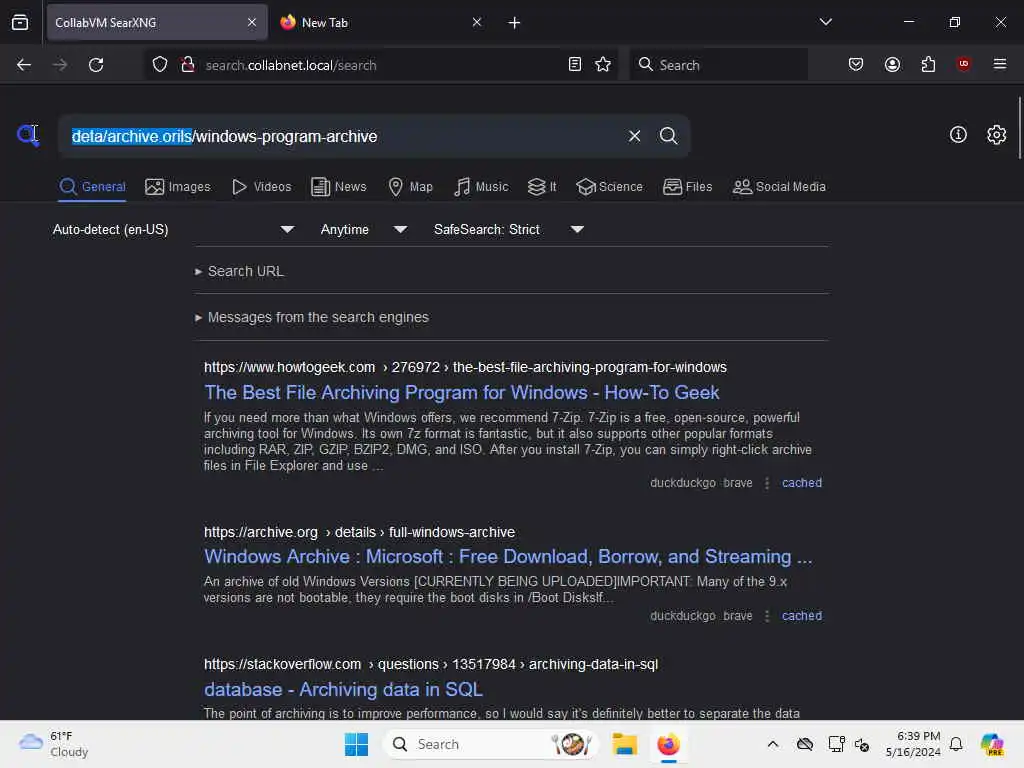Click the taskbar Search box
1024x768 pixels.
point(490,744)
